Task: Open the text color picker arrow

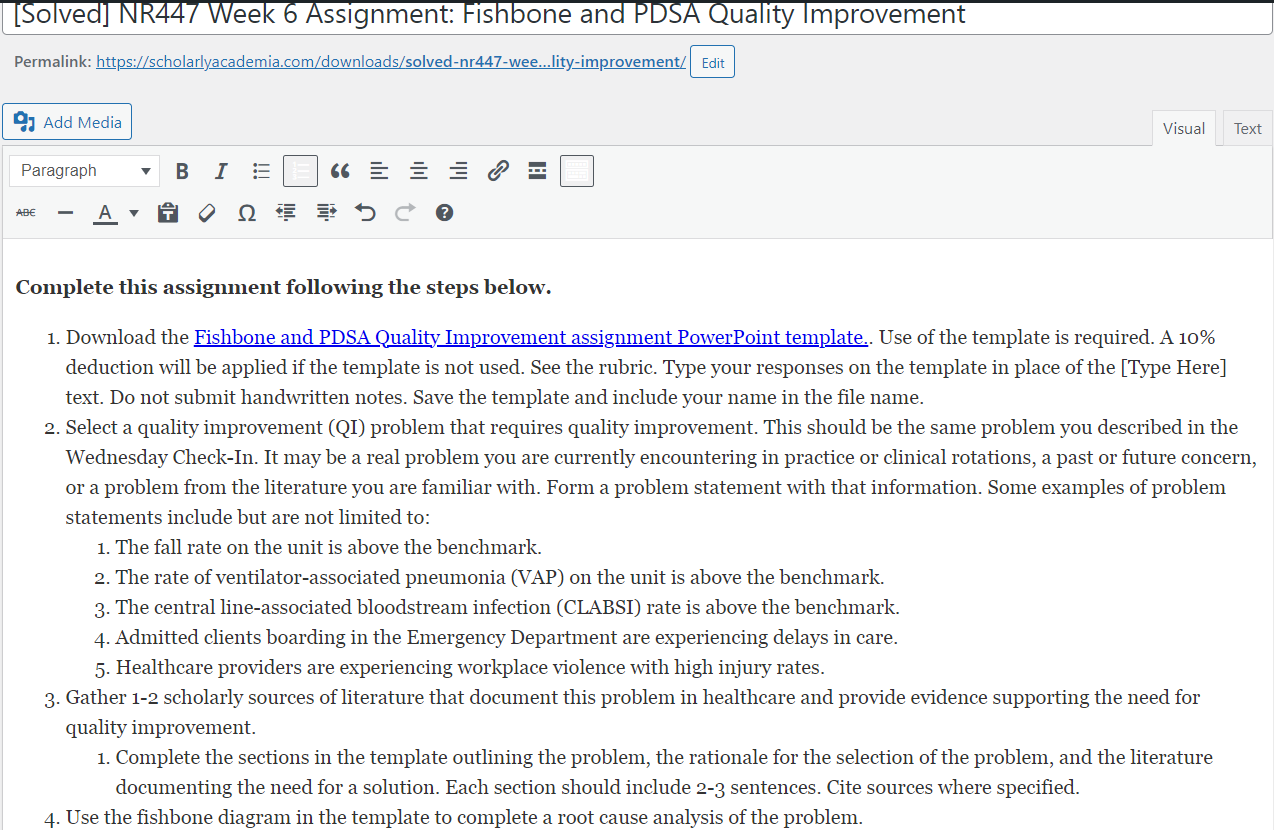Action: pyautogui.click(x=133, y=212)
